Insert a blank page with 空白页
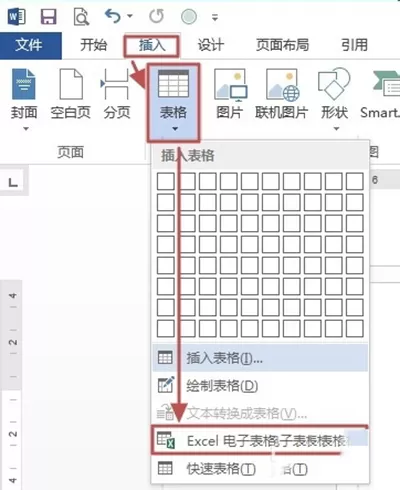The width and height of the screenshot is (400, 490). 71,94
